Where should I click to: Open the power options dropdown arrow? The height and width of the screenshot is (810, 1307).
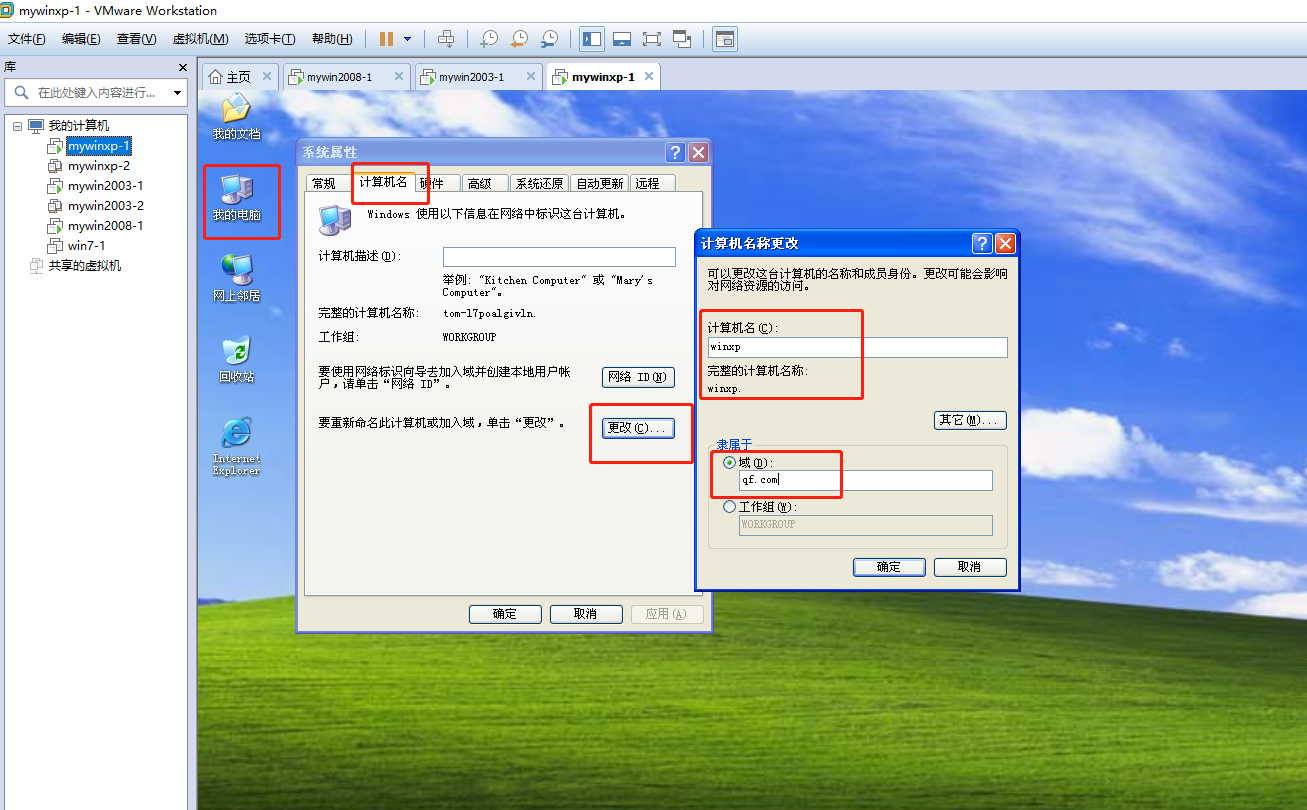point(407,39)
